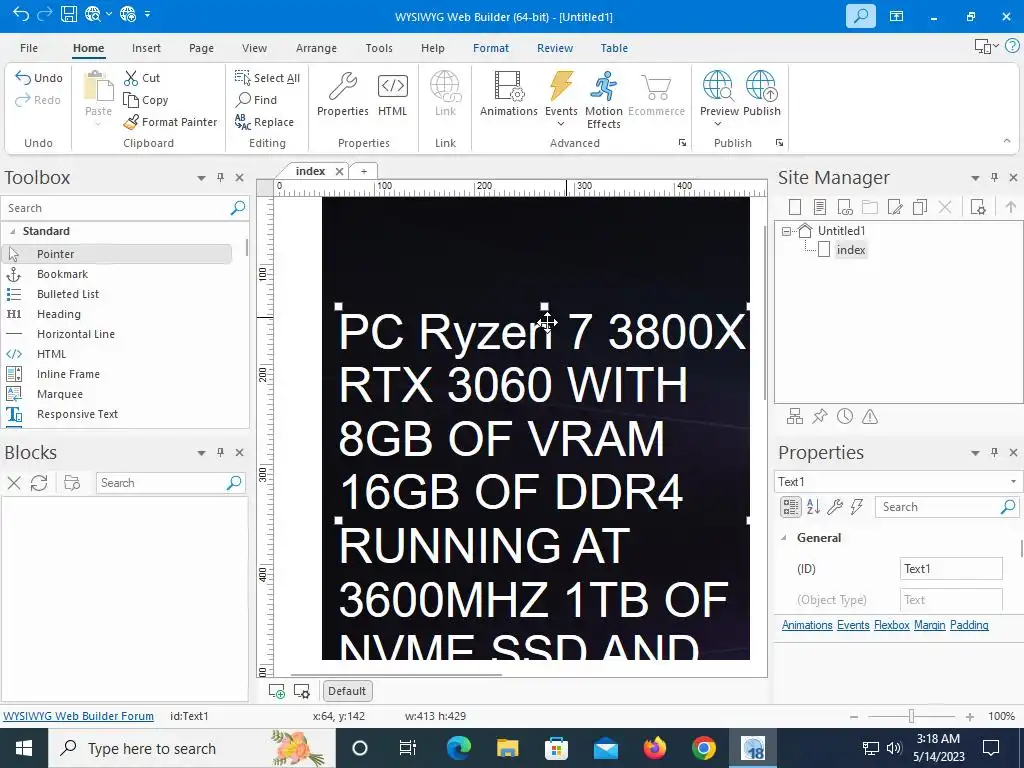
Task: Open the Padding link in Properties
Action: (x=969, y=625)
